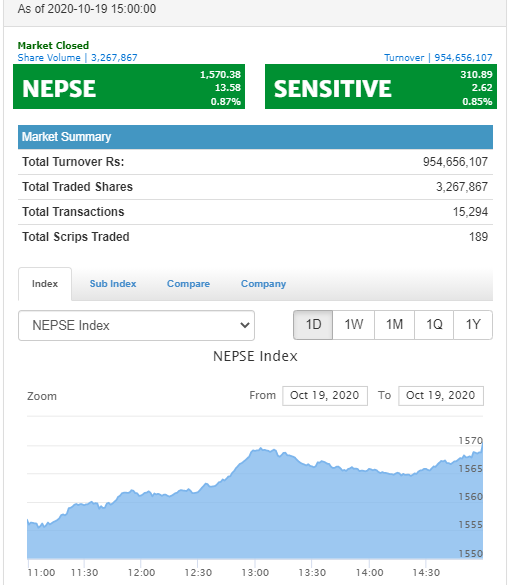Click the 'Total Scrips Traded' label
515x585 pixels.
point(76,237)
